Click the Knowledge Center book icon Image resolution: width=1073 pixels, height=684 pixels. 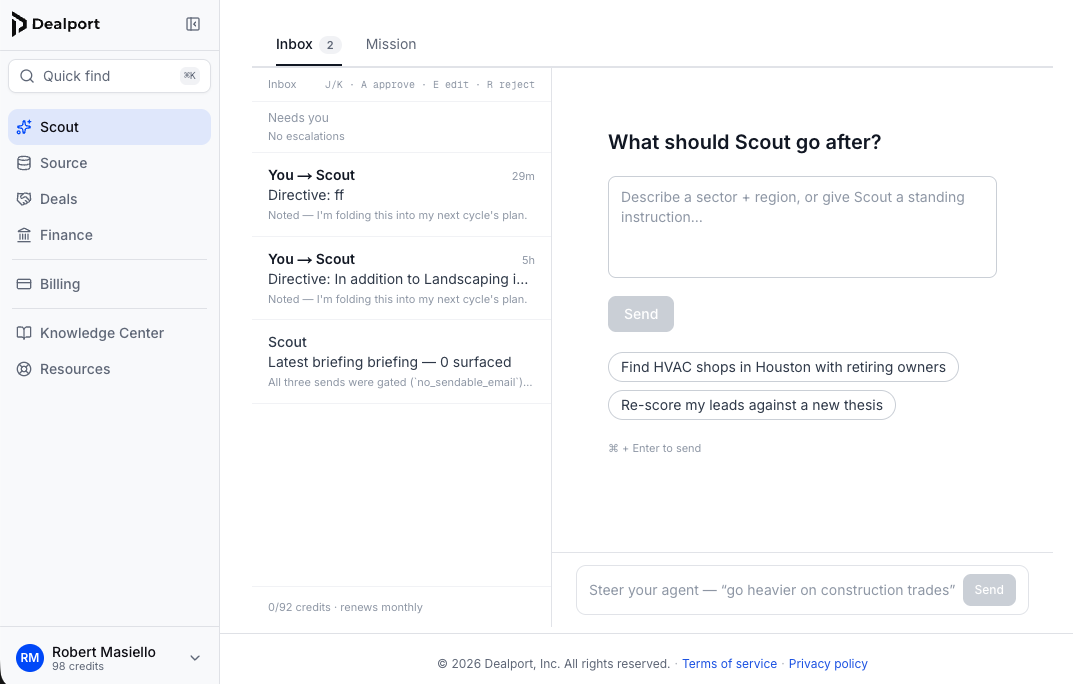tap(24, 333)
